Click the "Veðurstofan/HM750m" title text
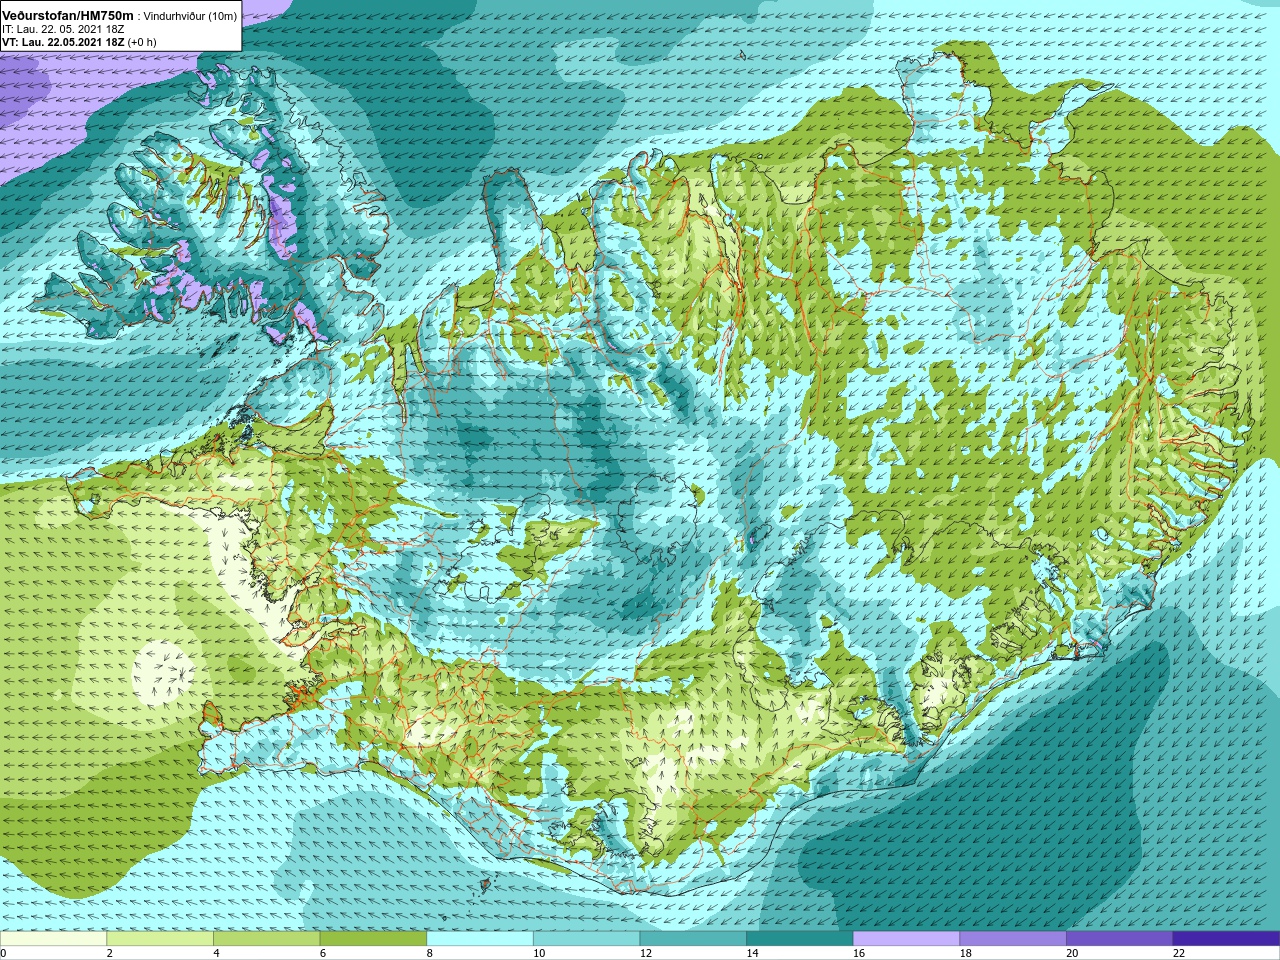The image size is (1280, 960). tap(67, 16)
